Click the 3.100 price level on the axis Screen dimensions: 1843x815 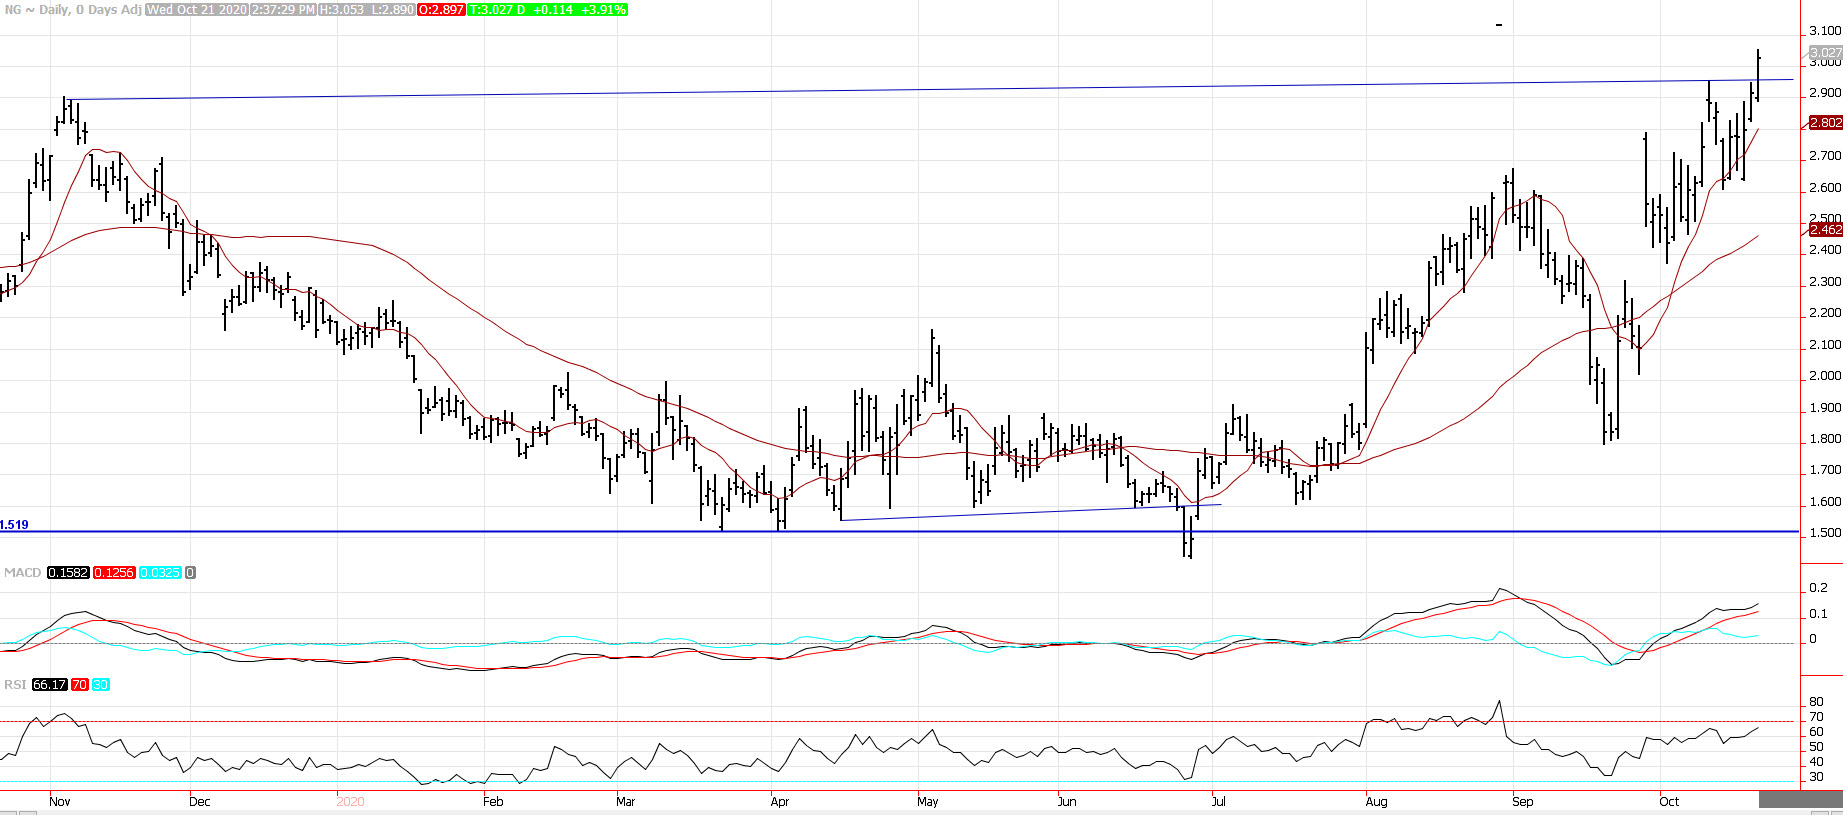(x=1825, y=31)
